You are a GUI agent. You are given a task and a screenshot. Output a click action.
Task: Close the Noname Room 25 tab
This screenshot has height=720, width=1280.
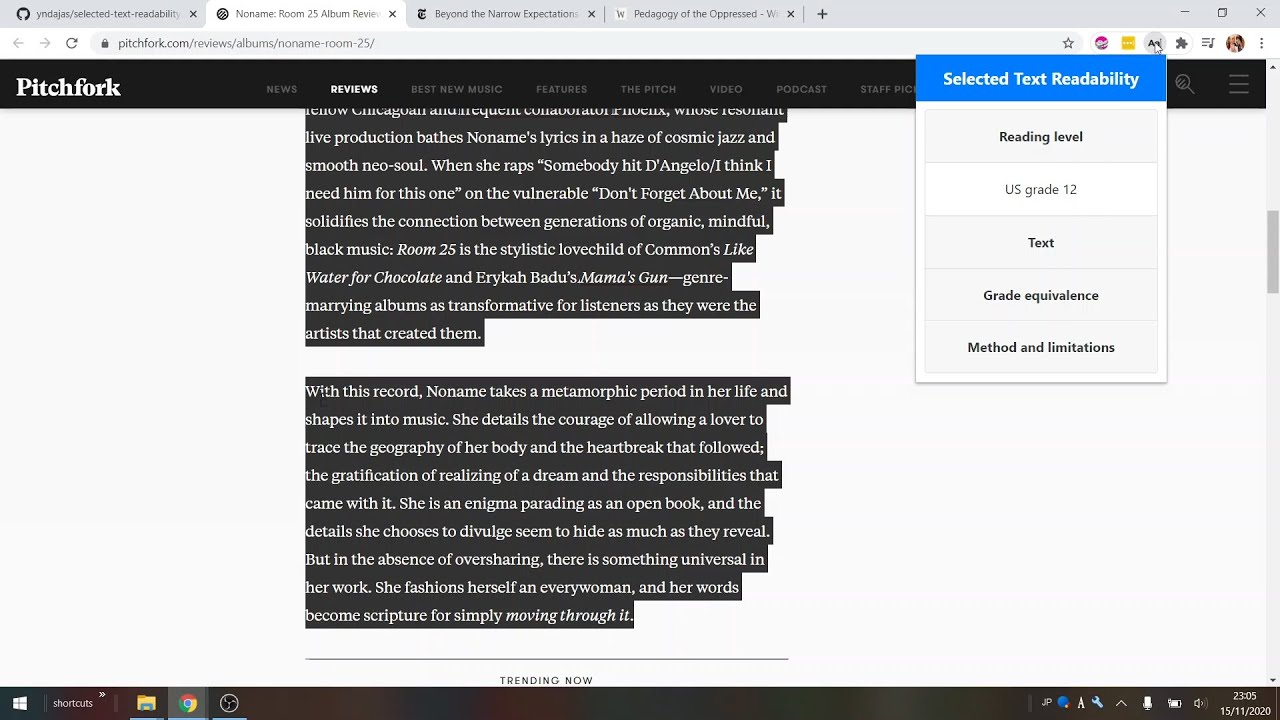pos(392,14)
